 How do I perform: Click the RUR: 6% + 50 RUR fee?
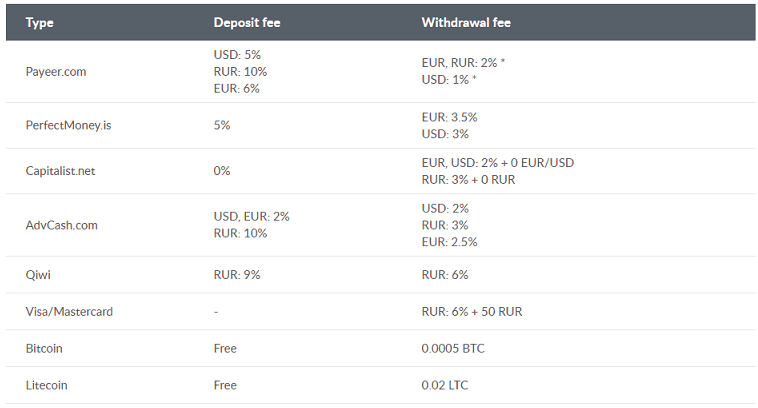click(472, 311)
